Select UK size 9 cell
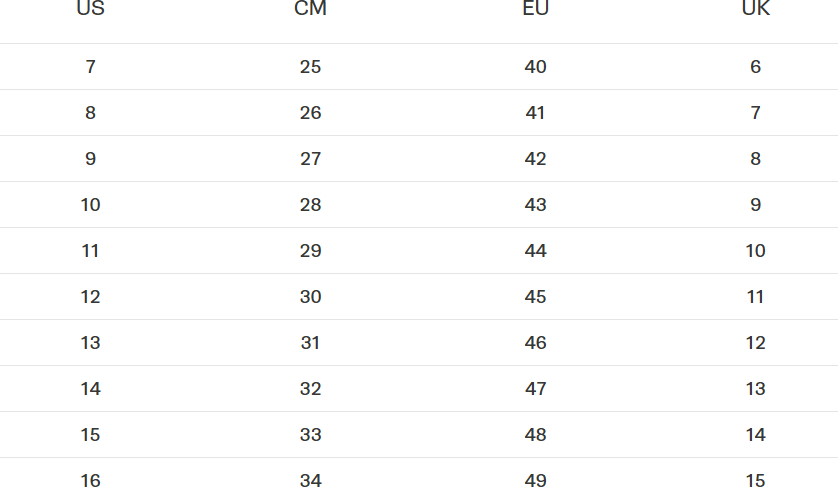This screenshot has height=487, width=838. (755, 205)
